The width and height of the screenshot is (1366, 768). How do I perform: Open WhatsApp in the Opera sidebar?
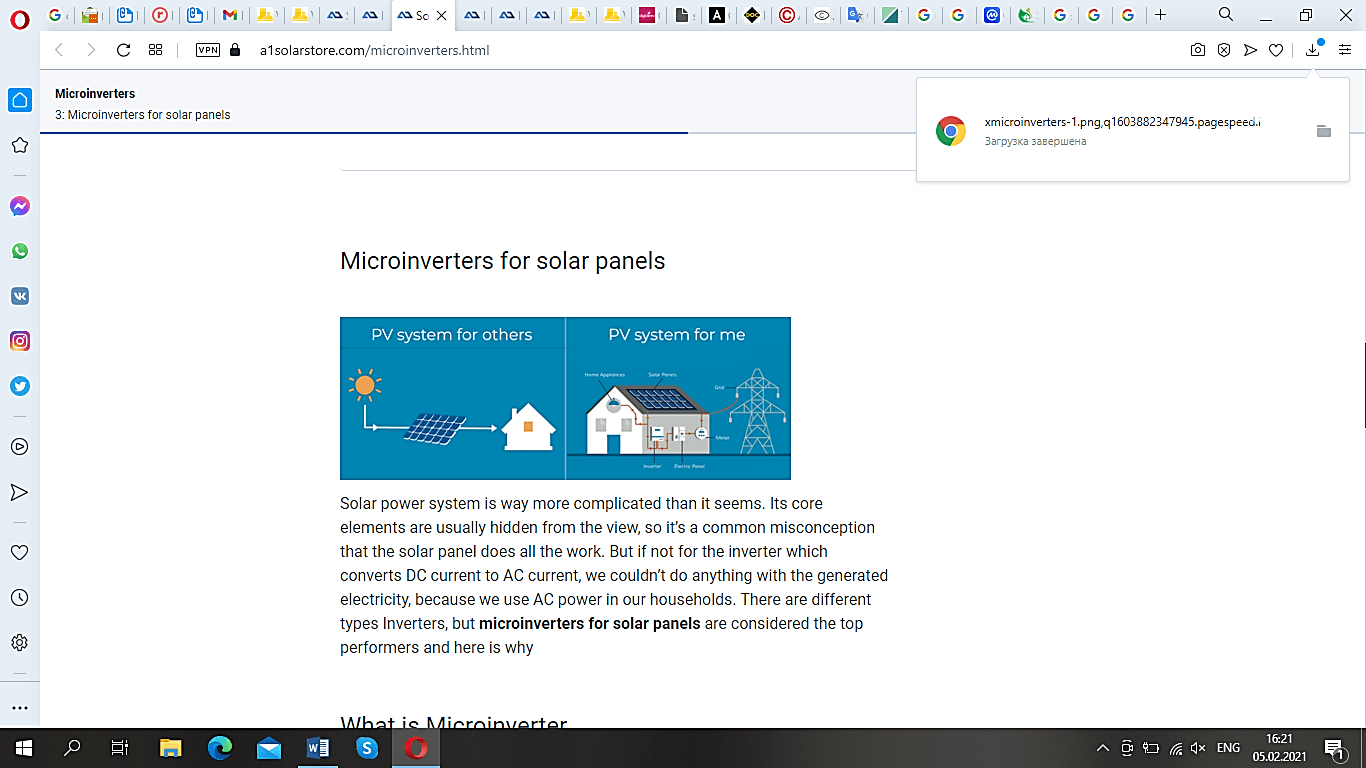pyautogui.click(x=19, y=251)
